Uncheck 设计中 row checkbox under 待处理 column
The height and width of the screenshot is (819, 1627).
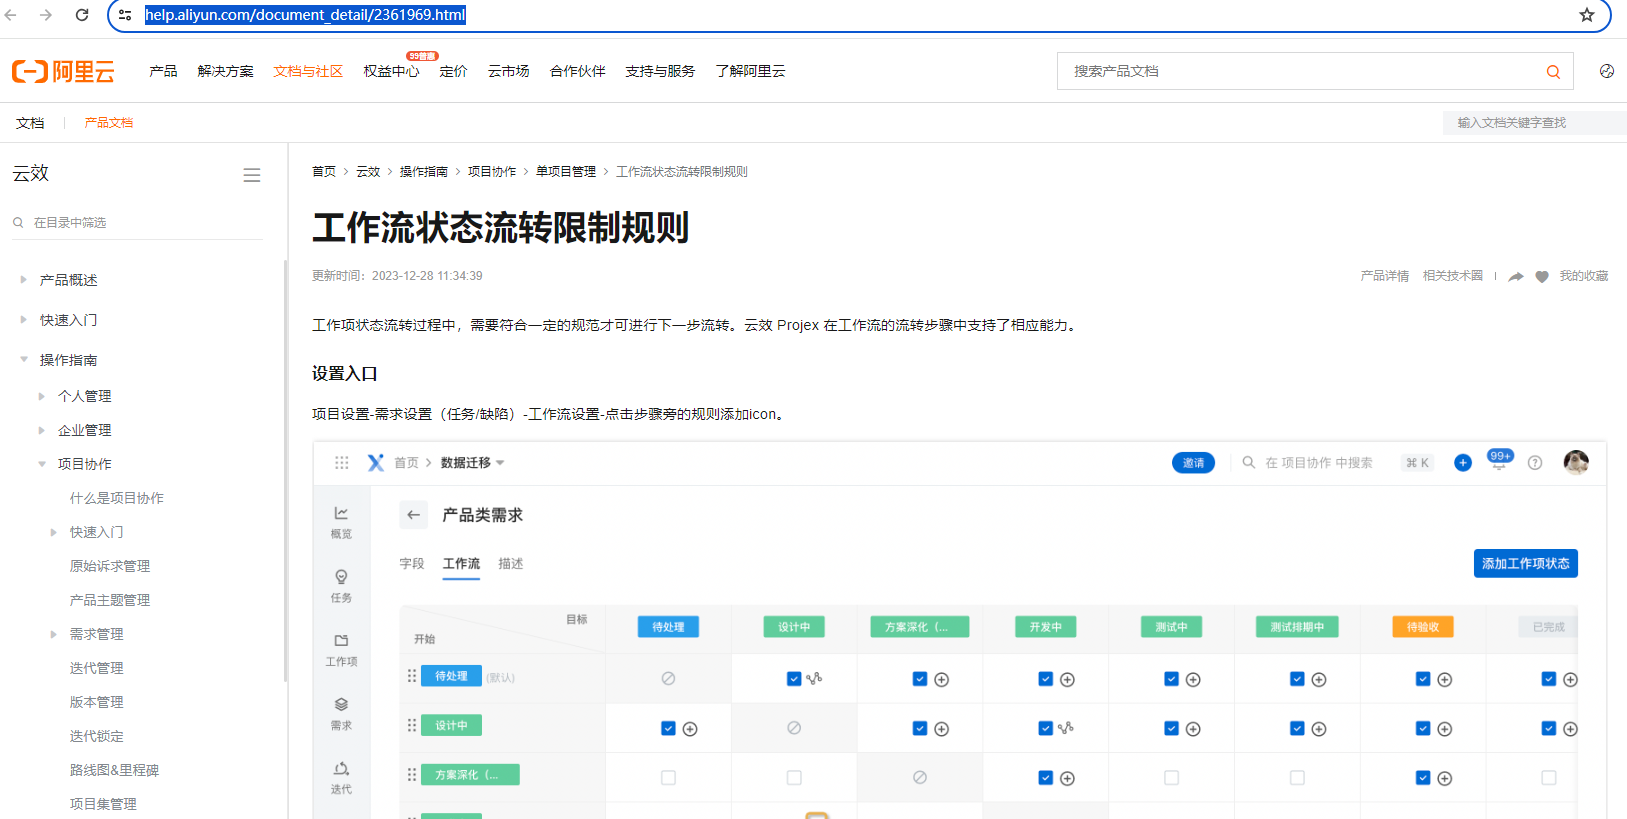pyautogui.click(x=668, y=729)
